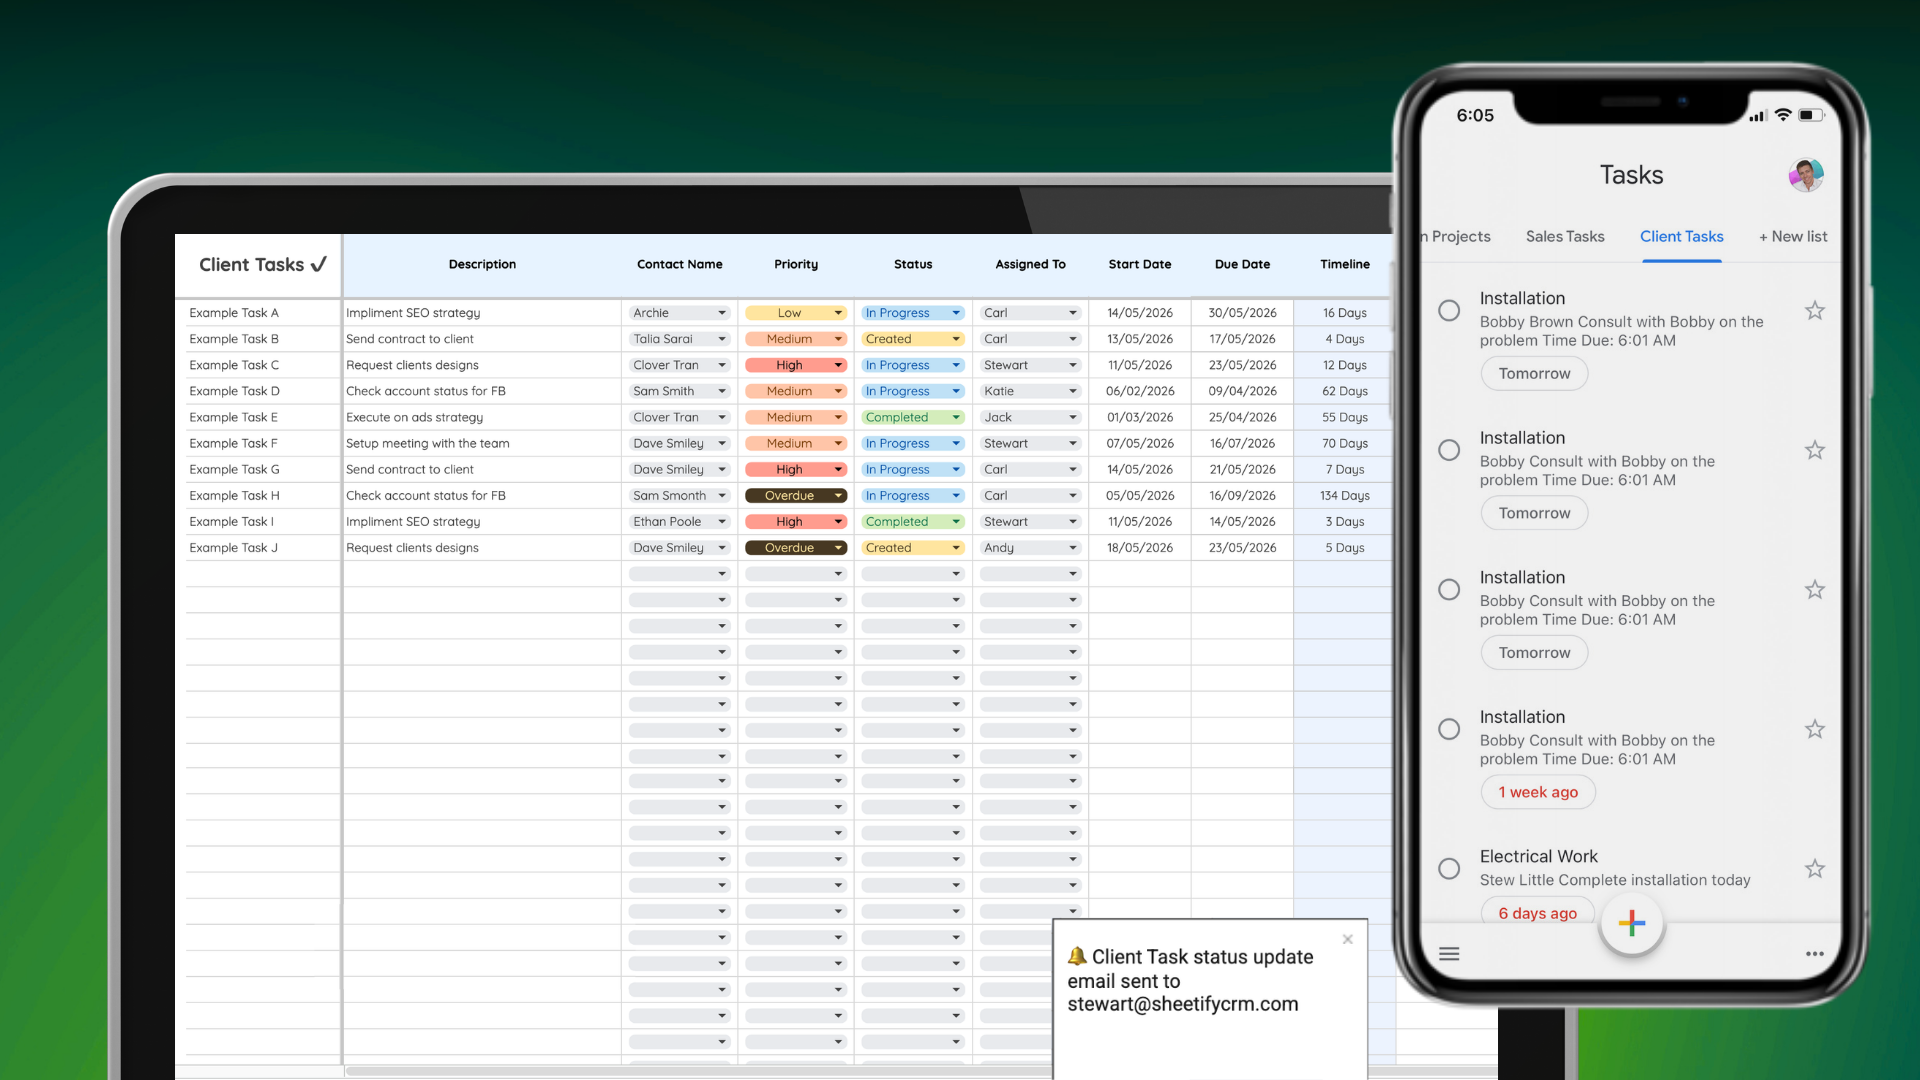This screenshot has width=1920, height=1080.
Task: Open the hamburger menu on phone
Action: coord(1449,954)
